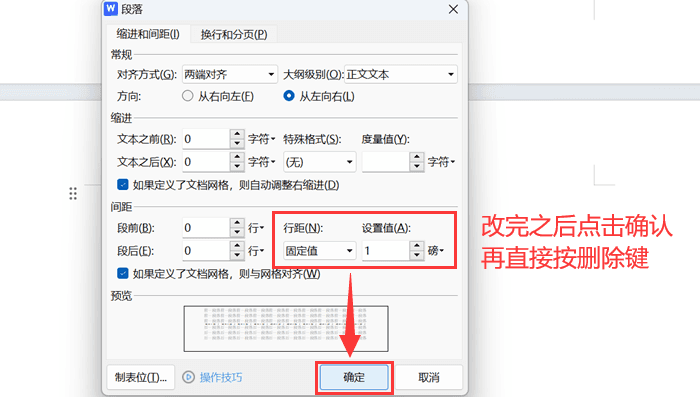Uncheck the 与网格对齐 checkbox

point(122,273)
